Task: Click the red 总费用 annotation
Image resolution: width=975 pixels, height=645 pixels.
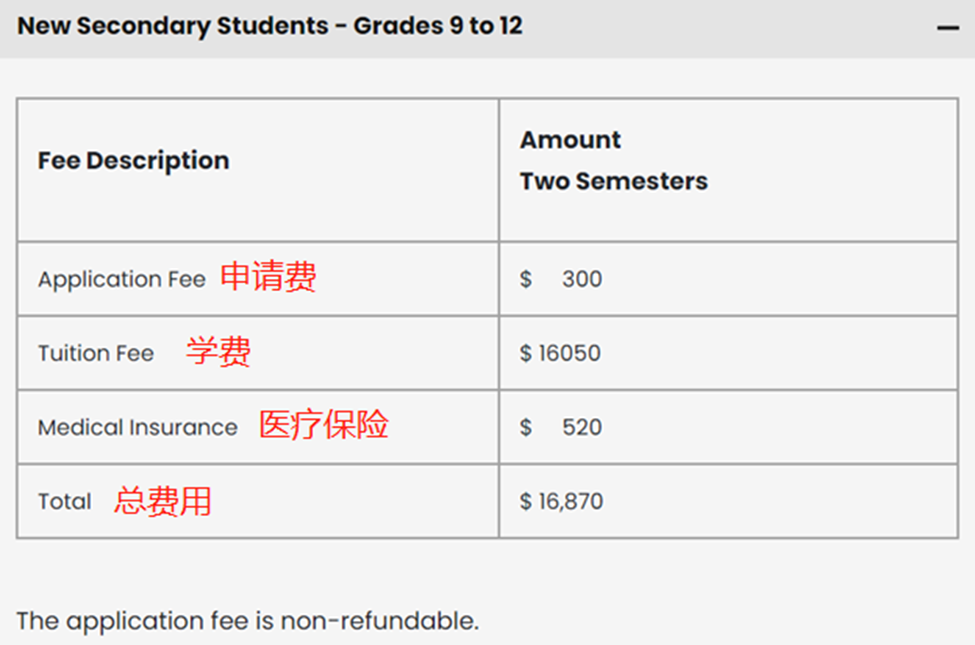Action: 162,500
